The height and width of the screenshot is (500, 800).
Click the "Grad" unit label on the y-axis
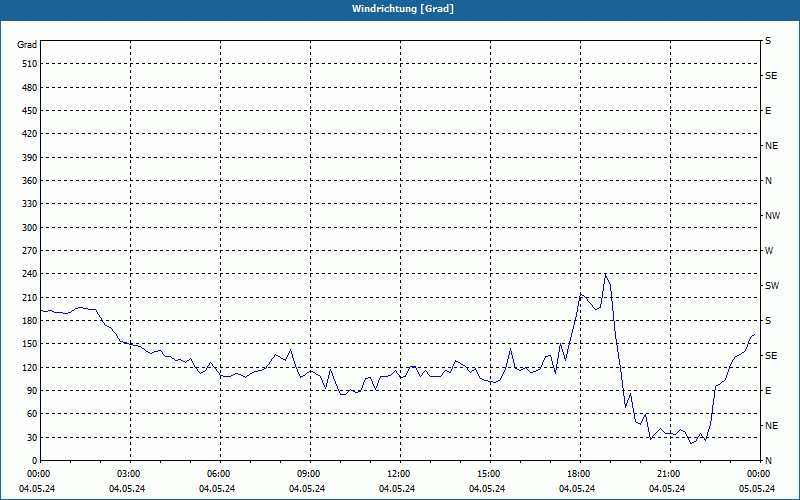click(x=27, y=45)
